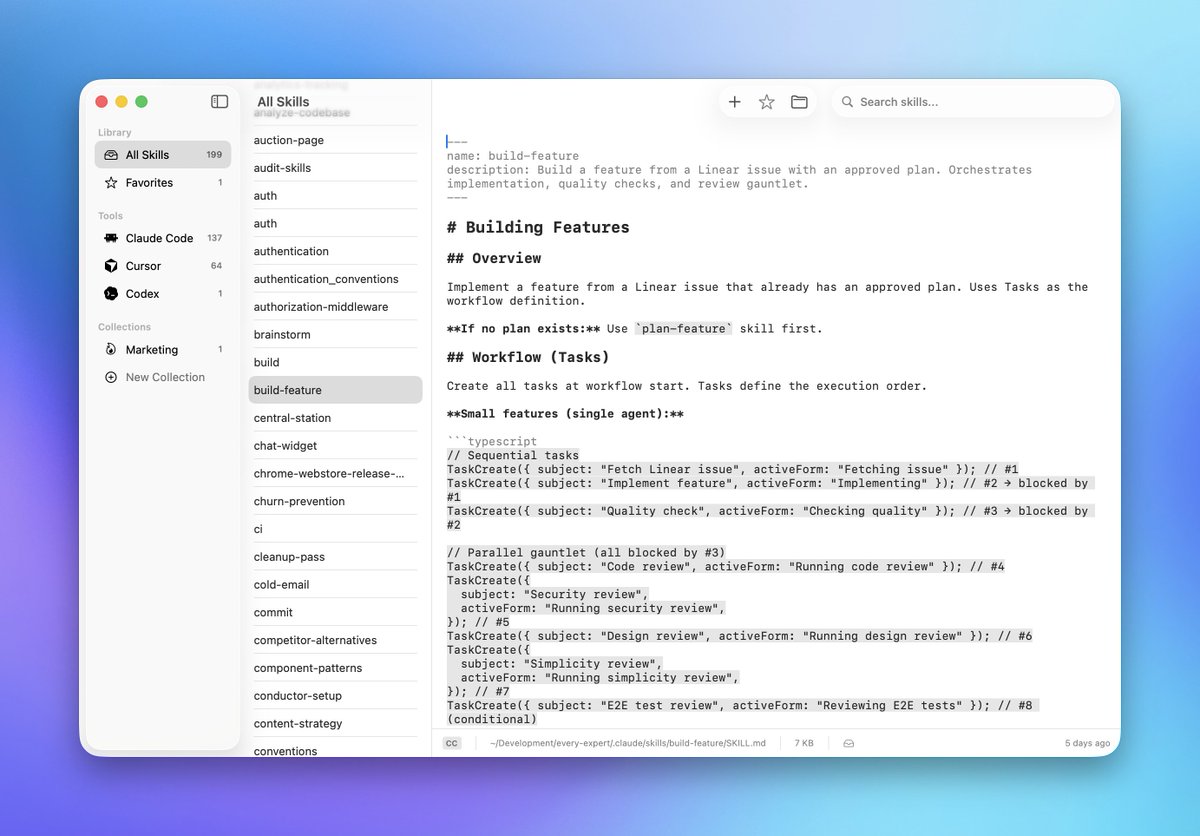
Task: Select the audit-skills entry
Action: [x=335, y=168]
